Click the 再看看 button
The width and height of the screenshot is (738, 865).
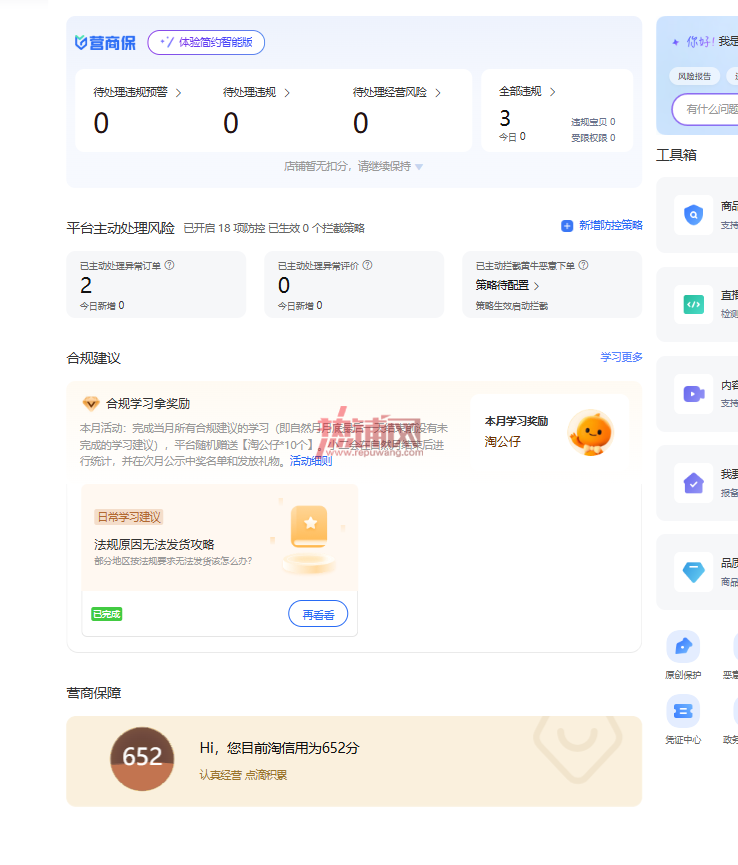[318, 614]
